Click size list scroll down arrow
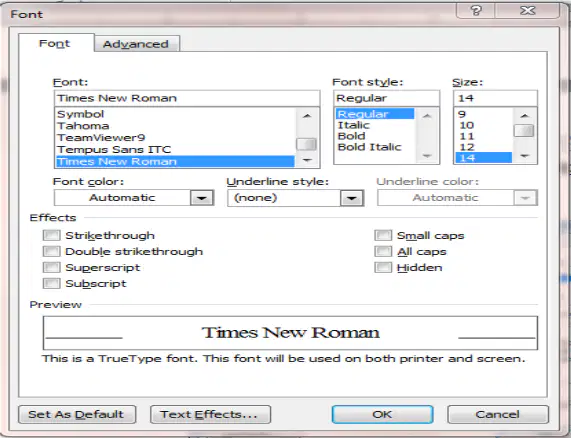 [x=524, y=156]
